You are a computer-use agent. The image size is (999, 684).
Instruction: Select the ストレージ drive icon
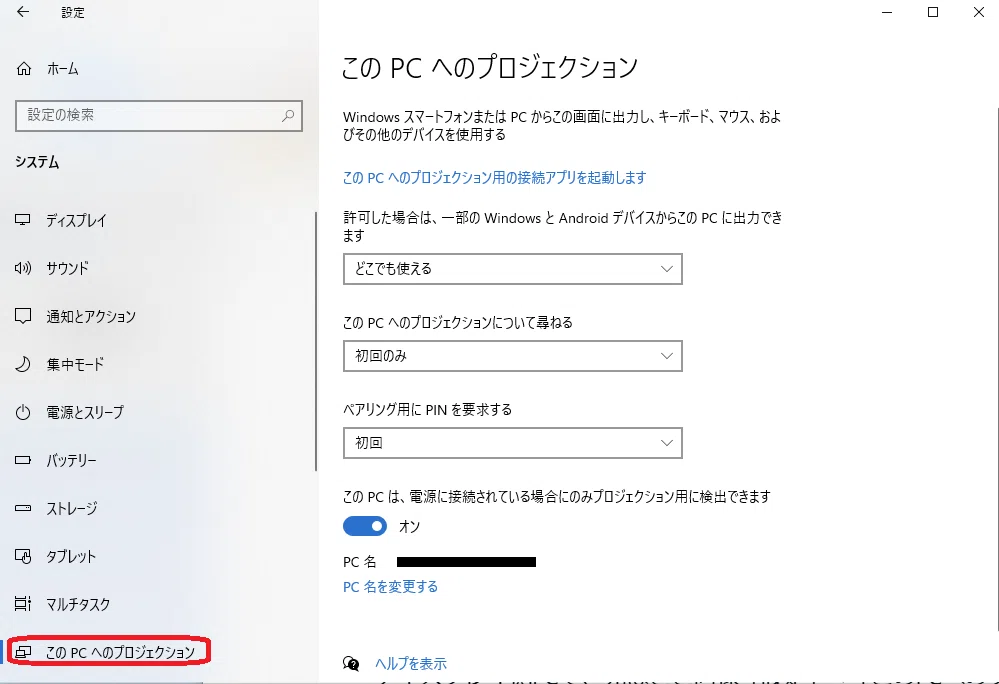tap(23, 508)
